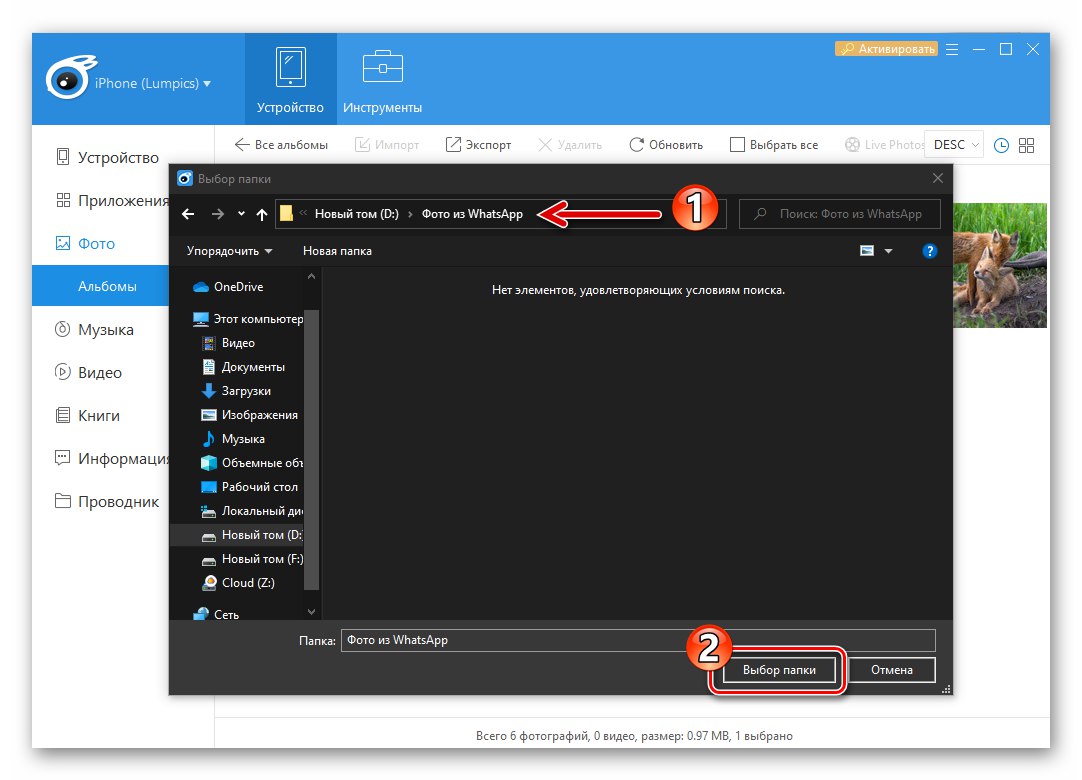Image resolution: width=1082 pixels, height=780 pixels.
Task: Click the Отмена button
Action: coord(892,670)
